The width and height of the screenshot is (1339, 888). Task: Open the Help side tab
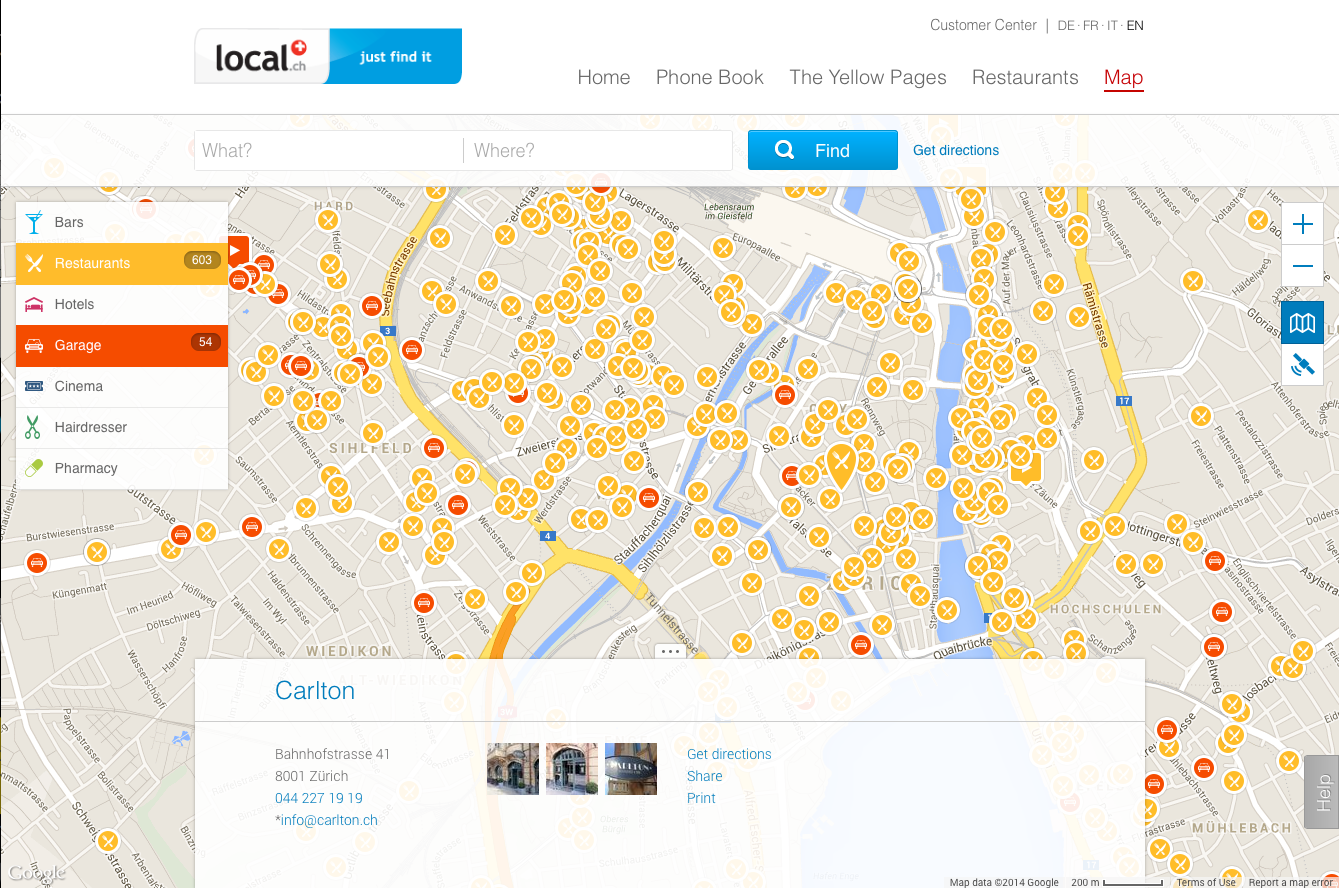point(1321,792)
